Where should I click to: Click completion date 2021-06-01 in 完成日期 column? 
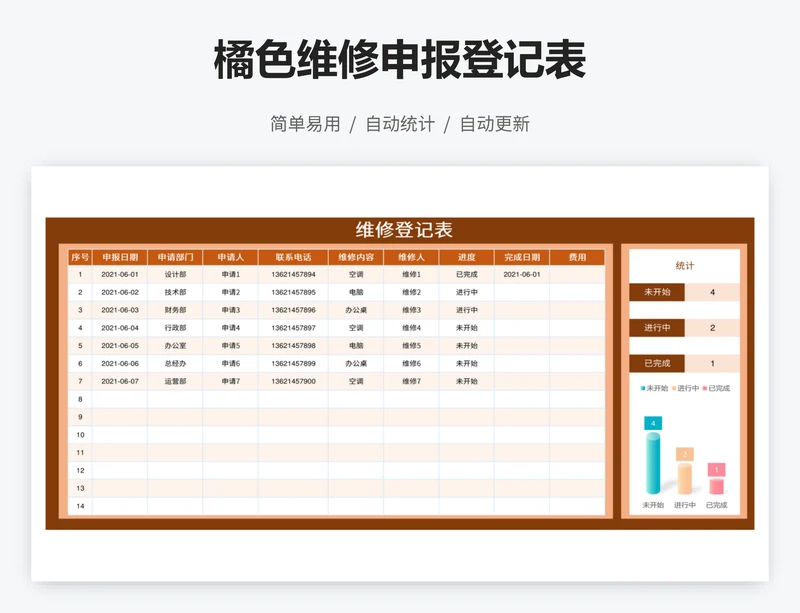coord(521,275)
